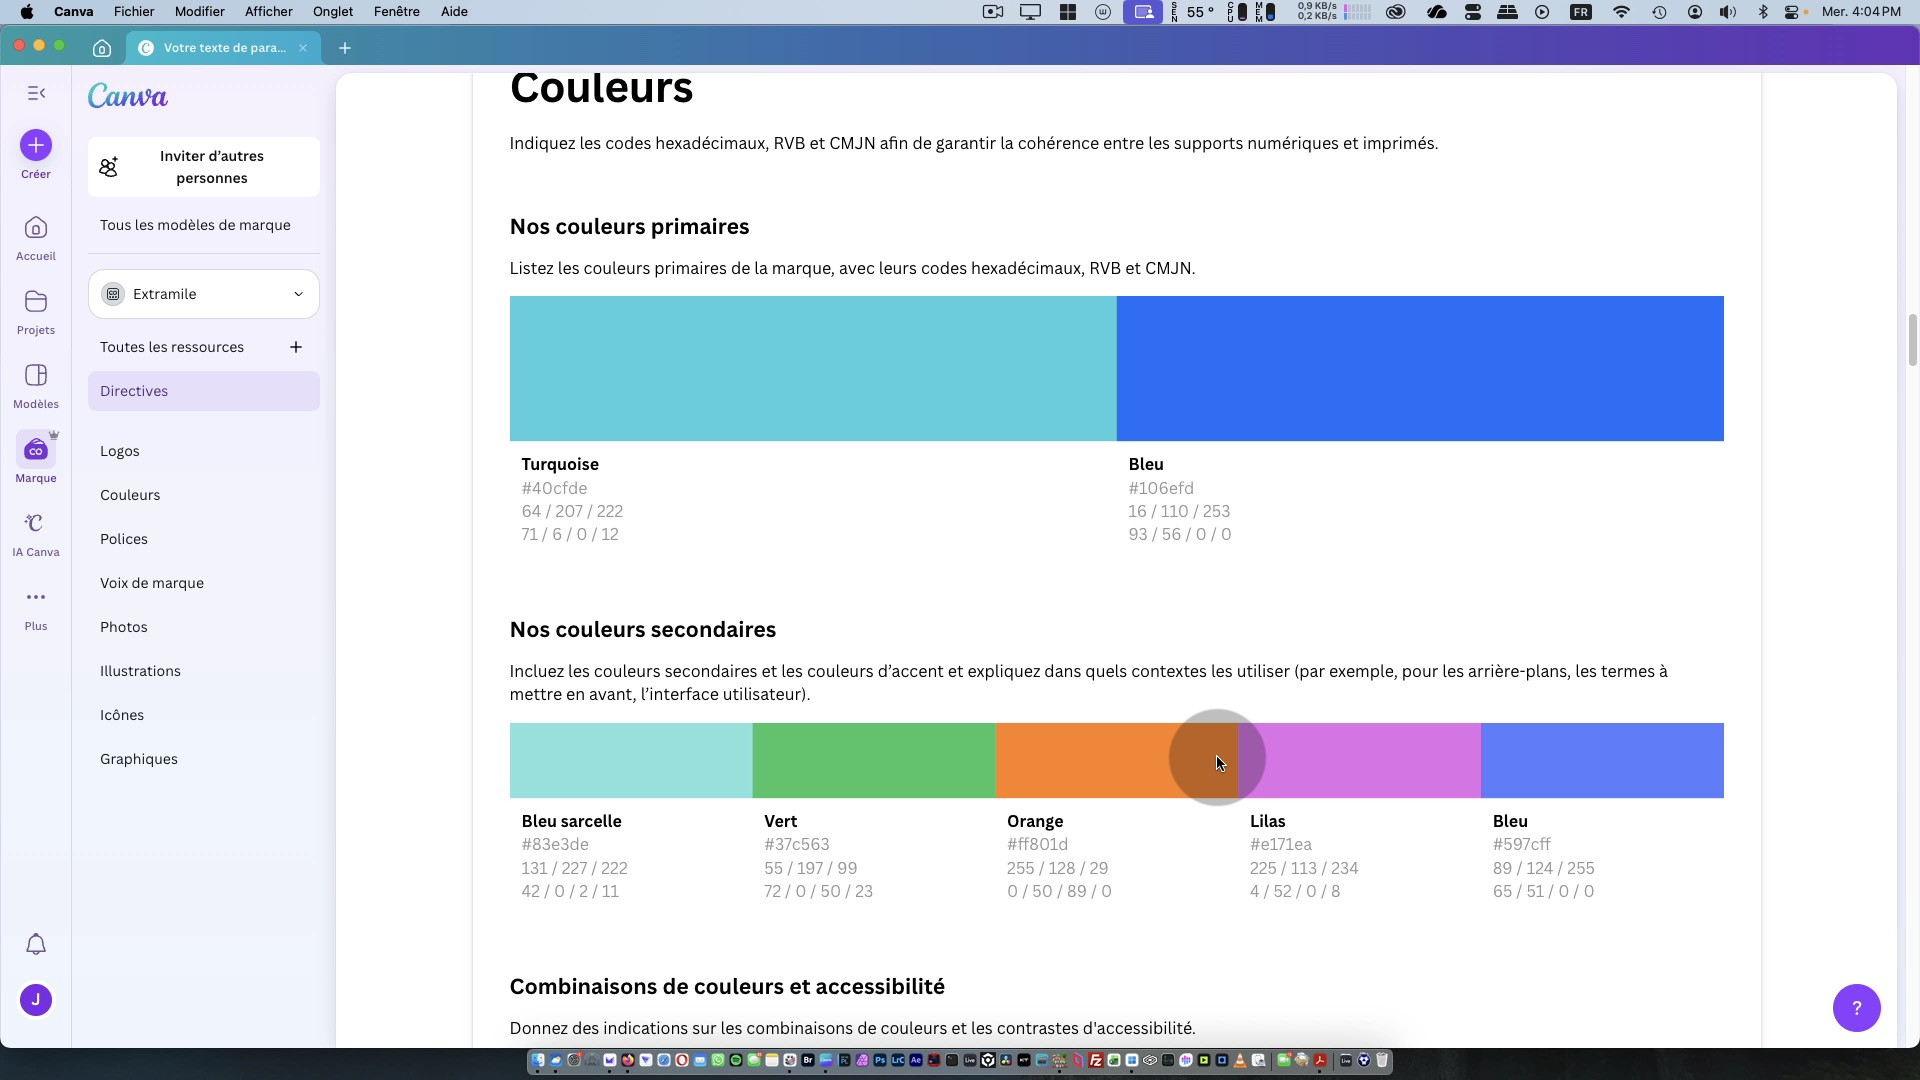Click Inviter d'autres personnes button
The height and width of the screenshot is (1080, 1920).
(204, 167)
